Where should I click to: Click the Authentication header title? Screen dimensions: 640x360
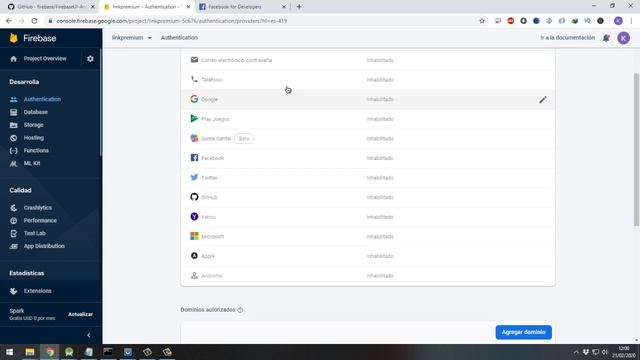coord(179,38)
